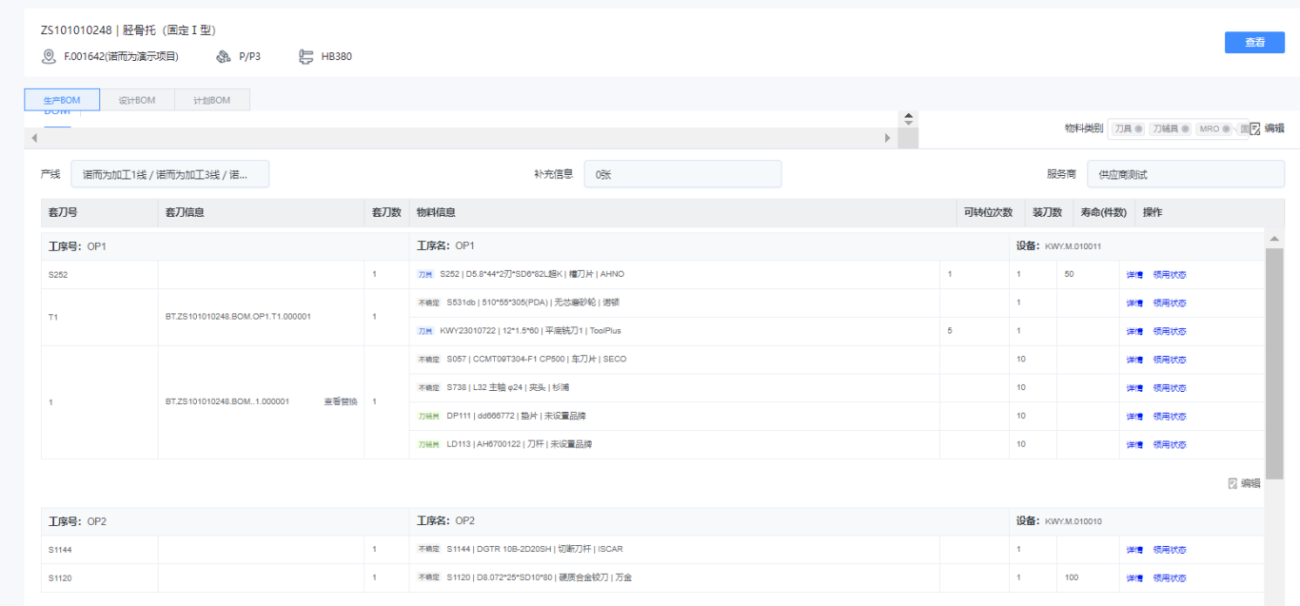The width and height of the screenshot is (1300, 606).
Task: Click the 编辑 edit icon below OP1 table
Action: point(1233,483)
